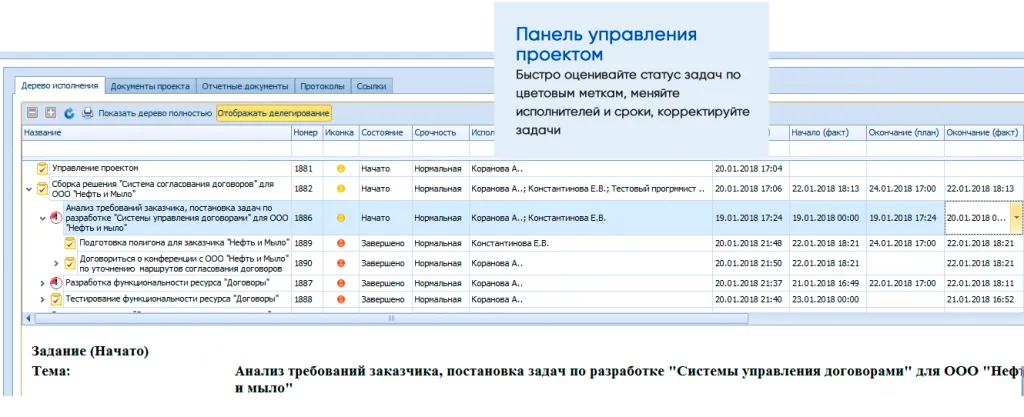
Task: Click filter field under "Название" column
Action: (x=156, y=149)
